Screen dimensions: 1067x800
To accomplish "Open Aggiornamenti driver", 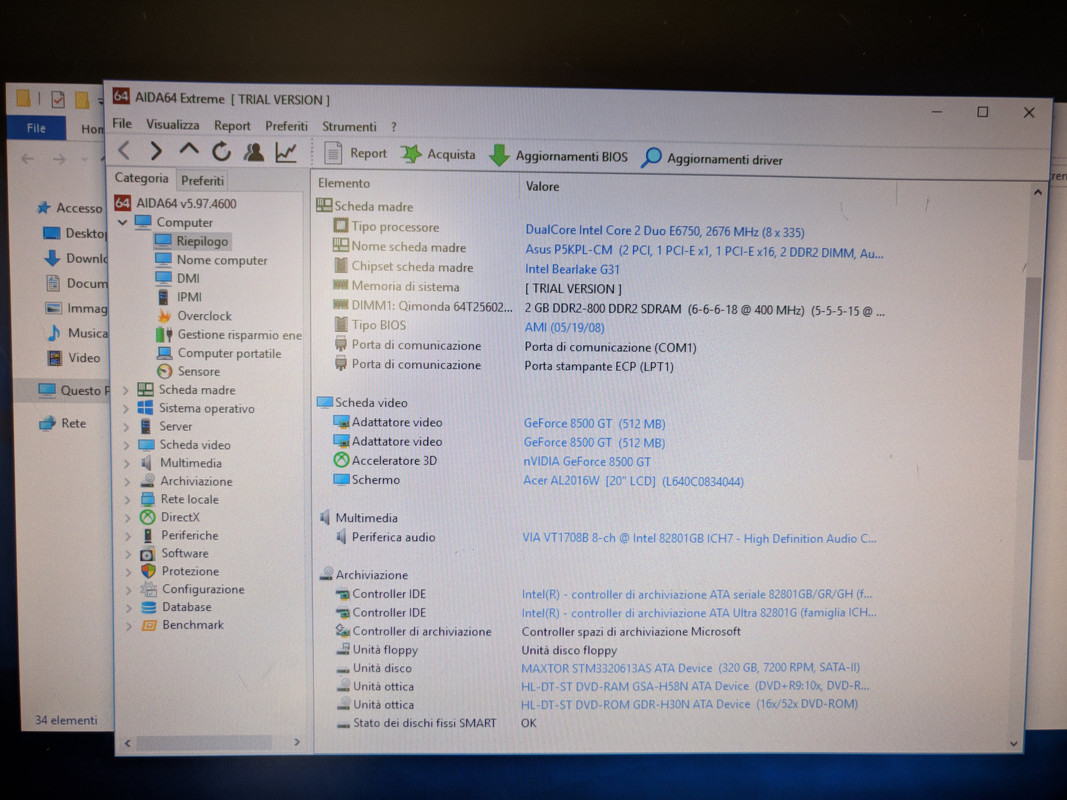I will click(x=712, y=159).
